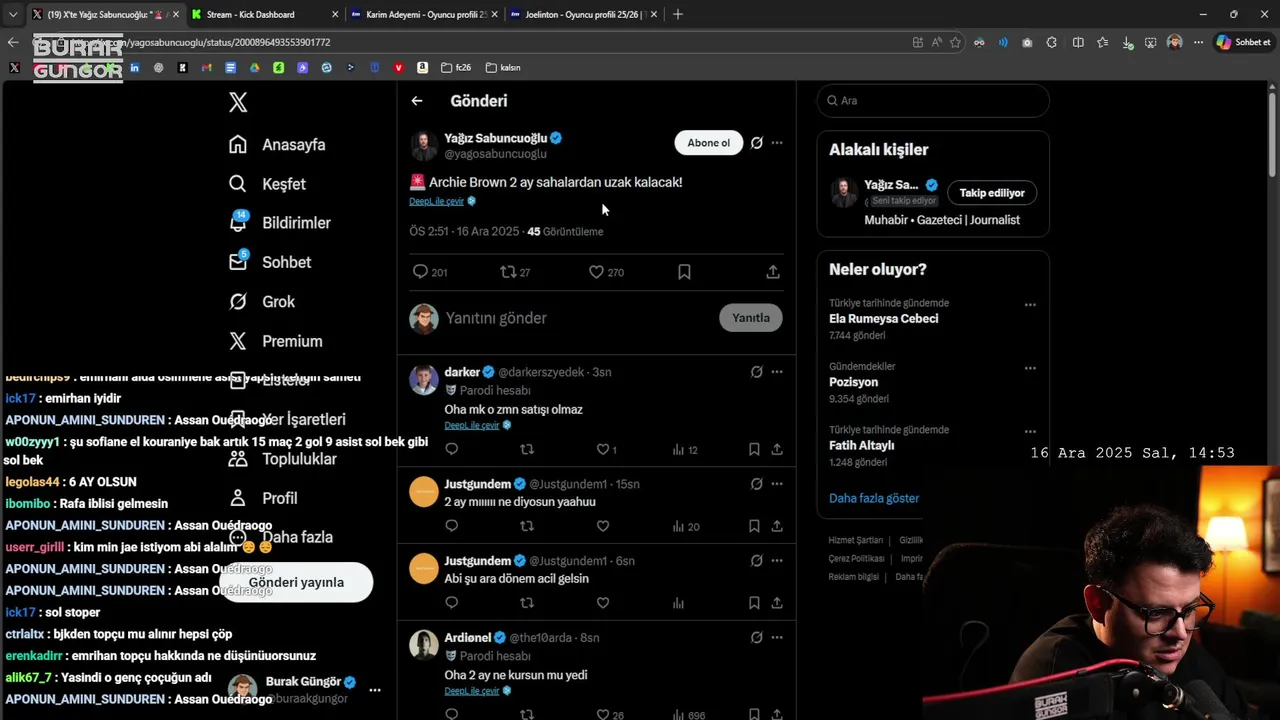The width and height of the screenshot is (1280, 720).
Task: Open the Fatih Altaylı trend
Action: (861, 446)
